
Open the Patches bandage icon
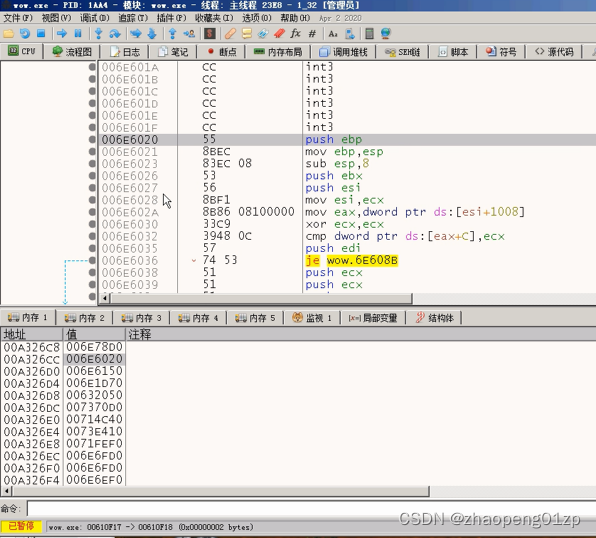click(x=230, y=33)
